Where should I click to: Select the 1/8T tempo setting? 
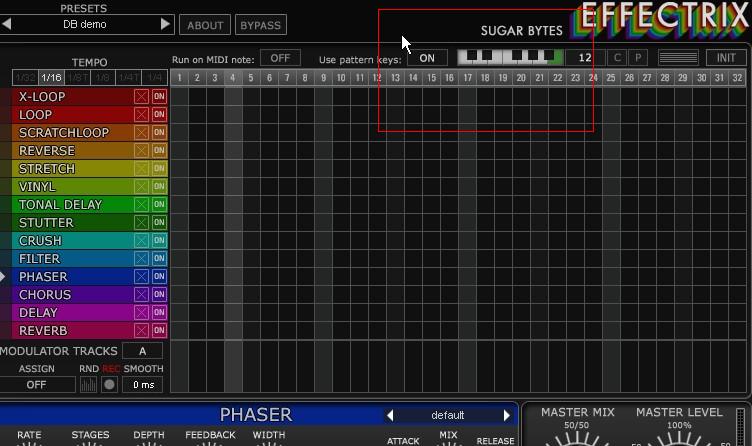[x=77, y=77]
